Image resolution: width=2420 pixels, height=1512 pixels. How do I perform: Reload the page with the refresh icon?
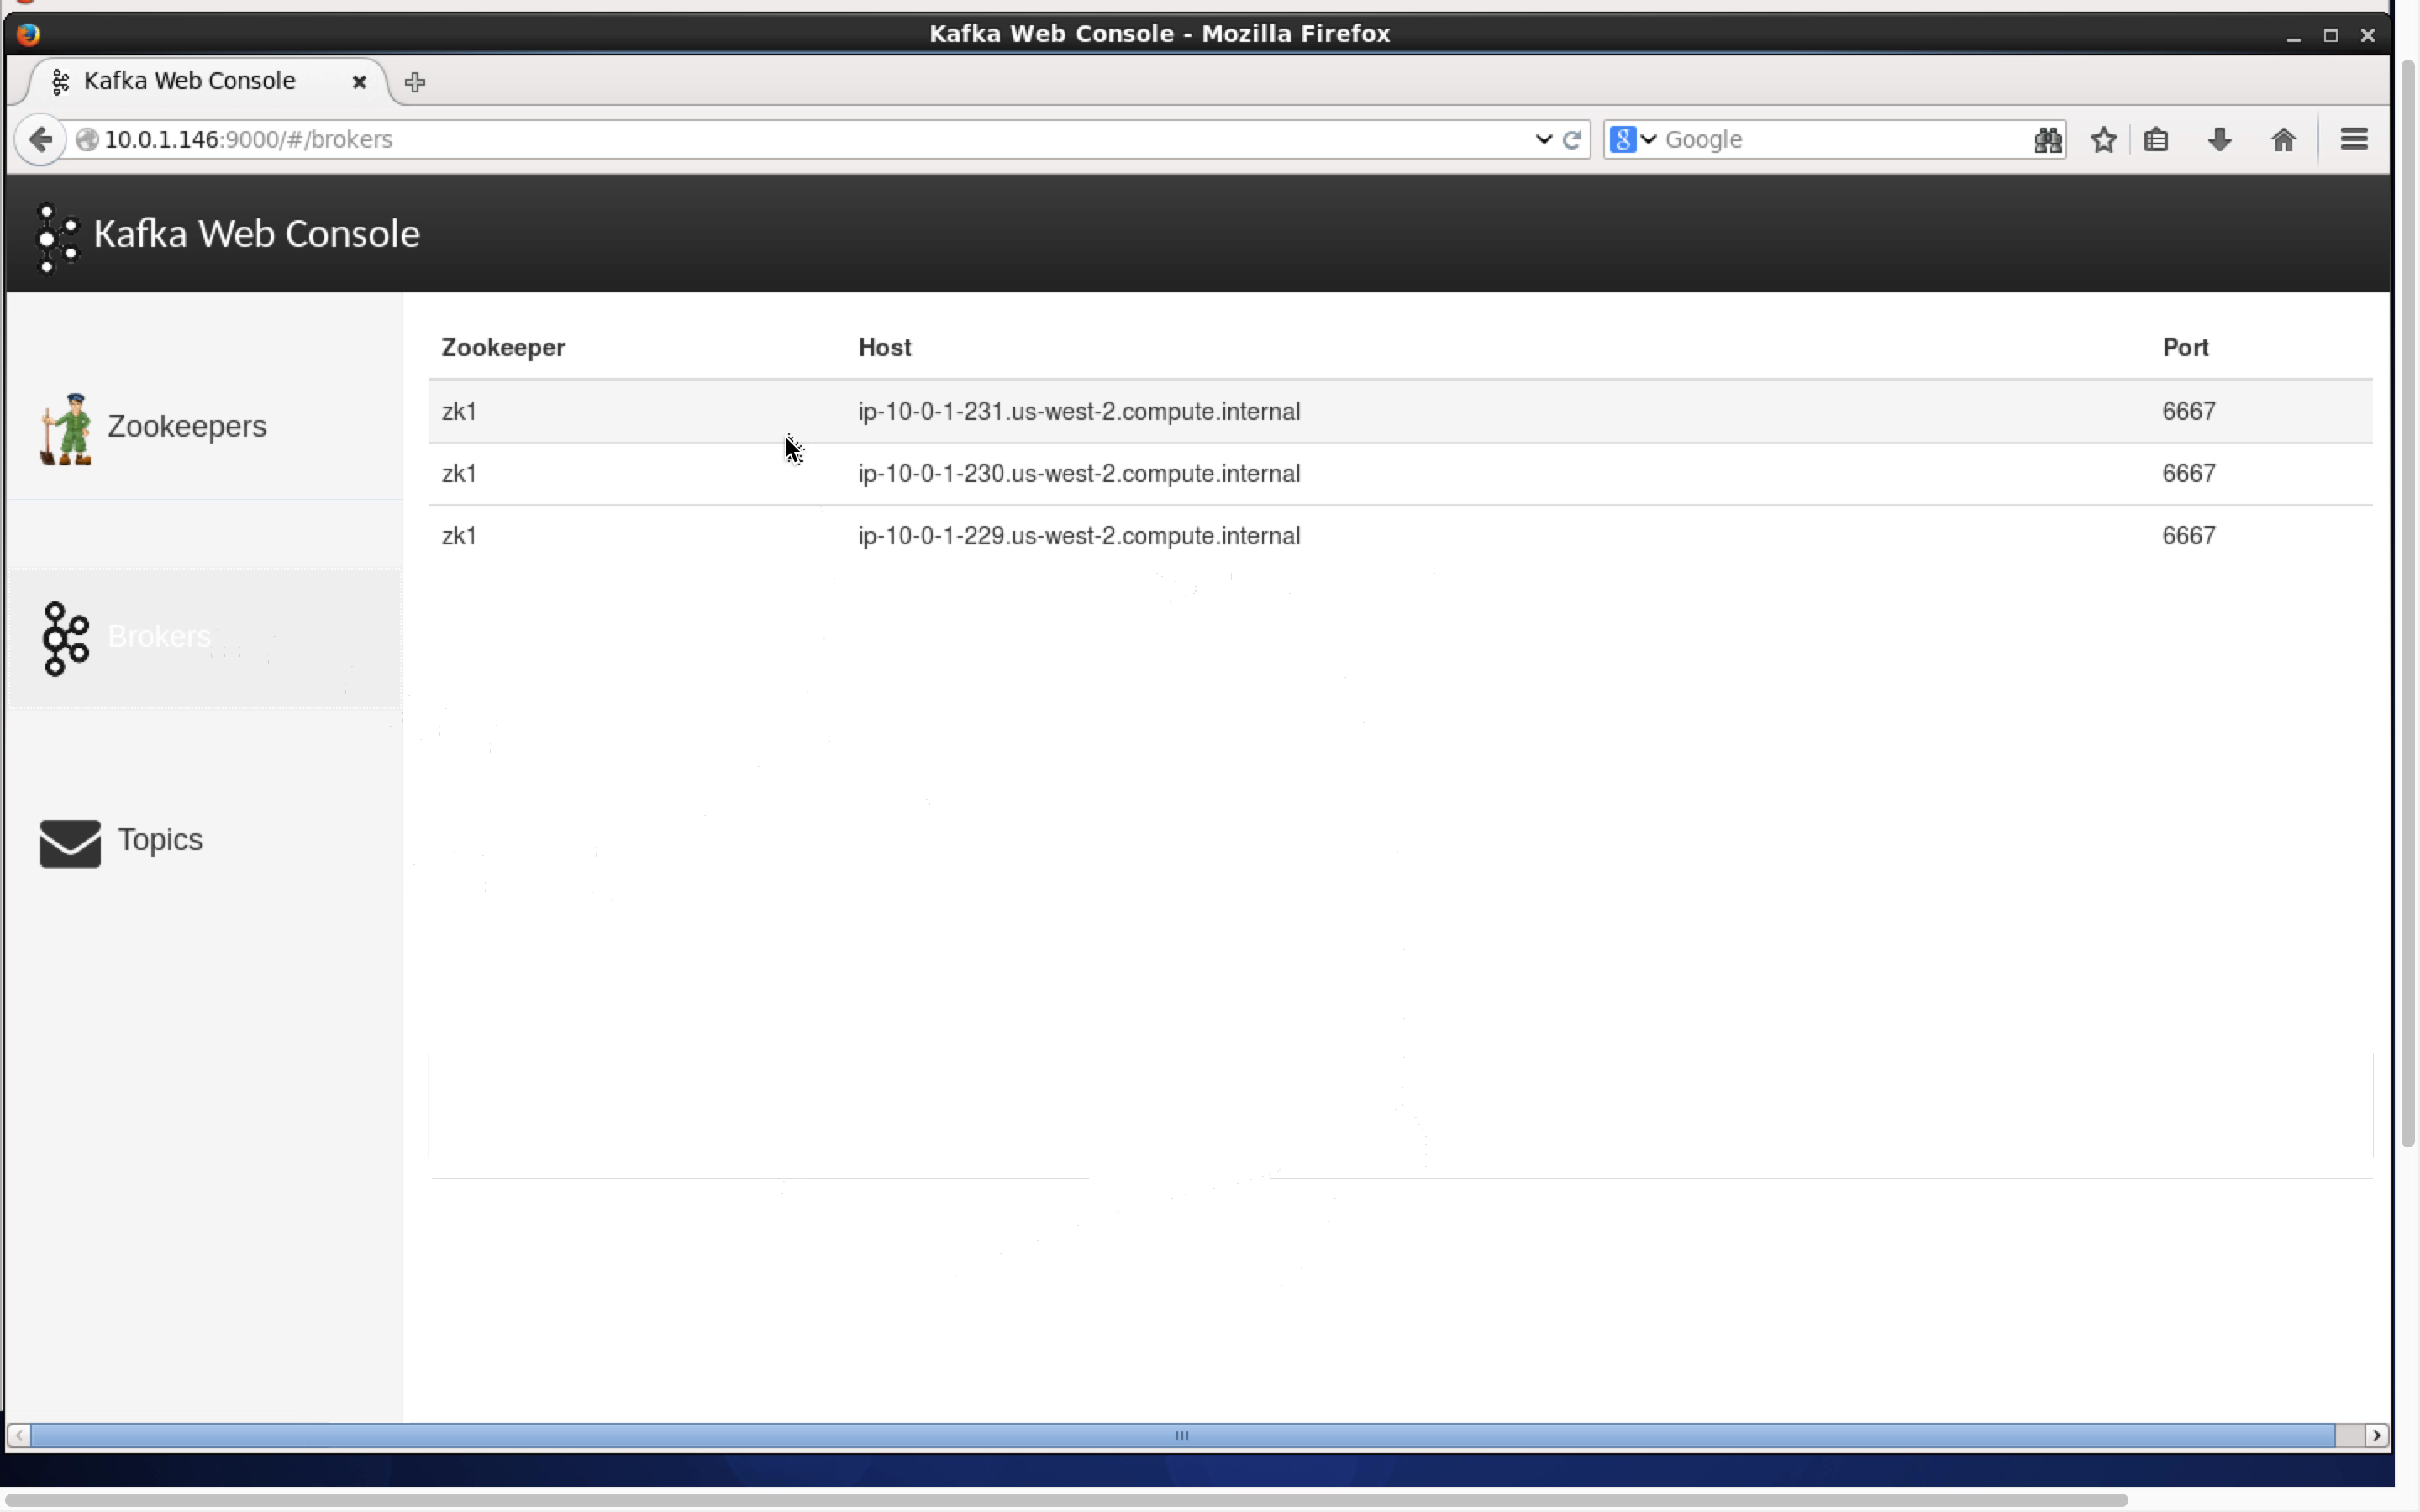[1571, 139]
